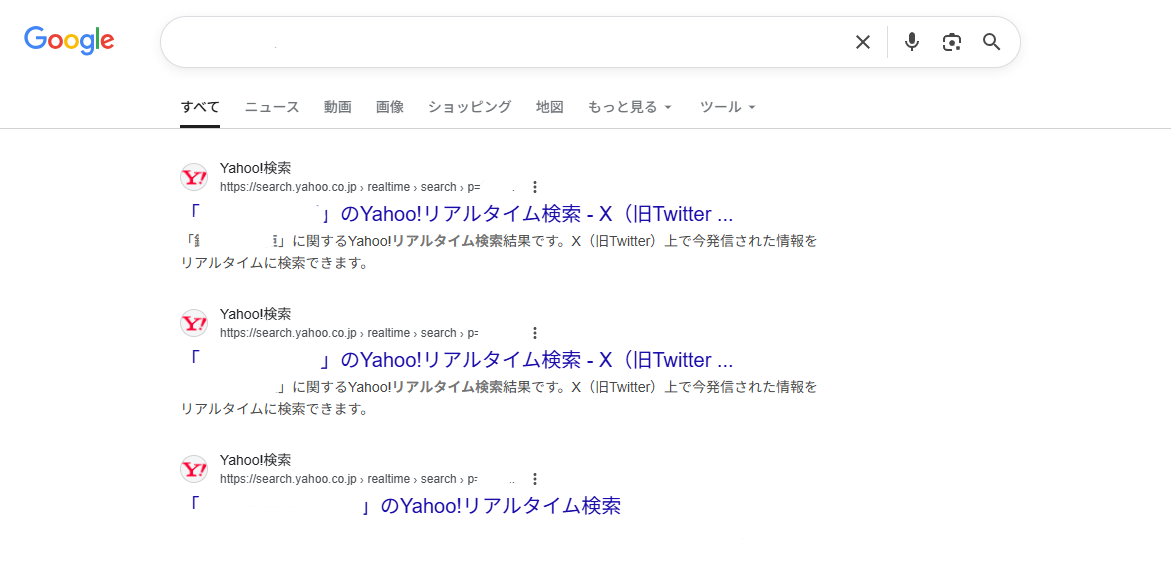Click inside the Google search input field
The height and width of the screenshot is (584, 1171).
pyautogui.click(x=500, y=42)
